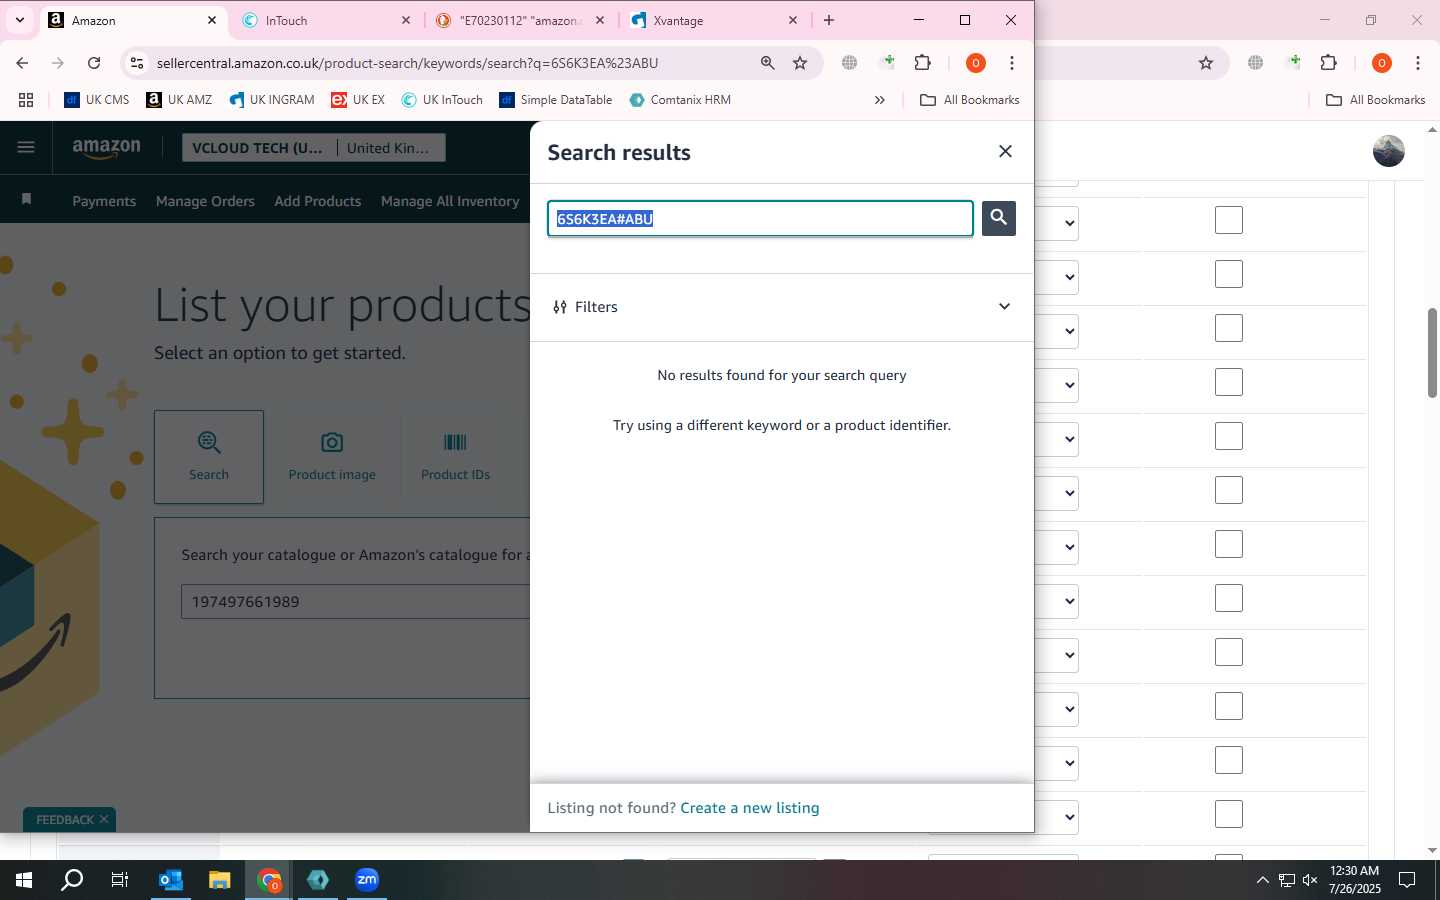The image size is (1440, 900).
Task: Open Outlook from the taskbar
Action: (171, 880)
